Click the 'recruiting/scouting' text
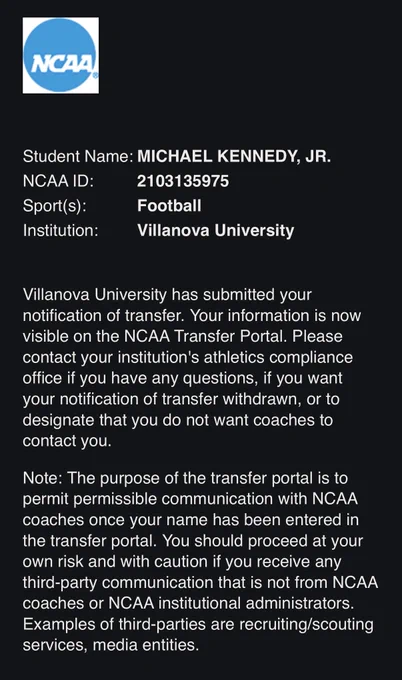Image resolution: width=402 pixels, height=680 pixels. 306,624
